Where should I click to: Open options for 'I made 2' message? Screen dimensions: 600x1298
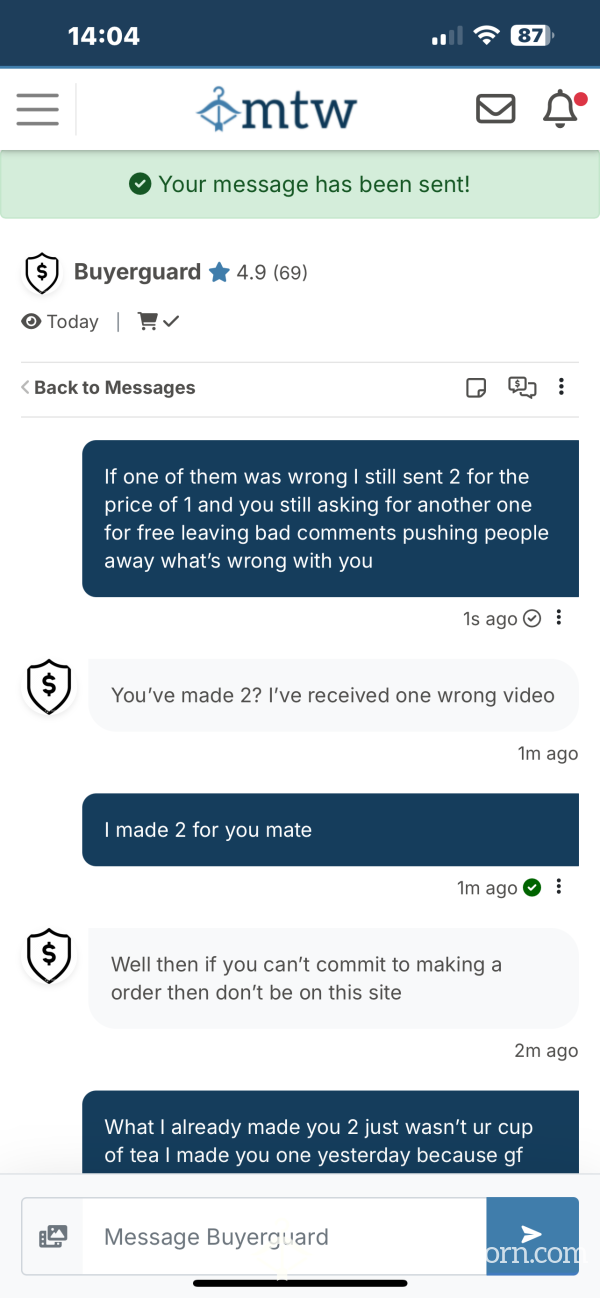pos(559,887)
